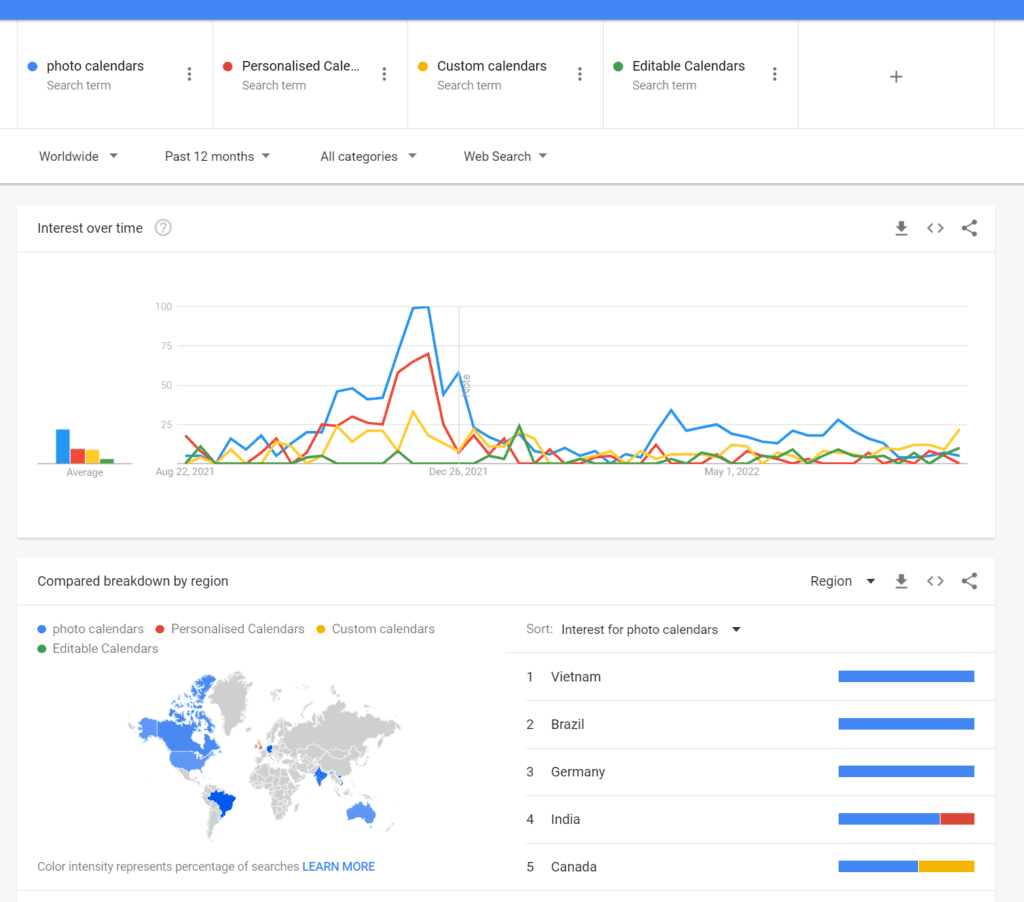Viewport: 1024px width, 902px height.
Task: Download Interest over time chart data
Action: [x=901, y=228]
